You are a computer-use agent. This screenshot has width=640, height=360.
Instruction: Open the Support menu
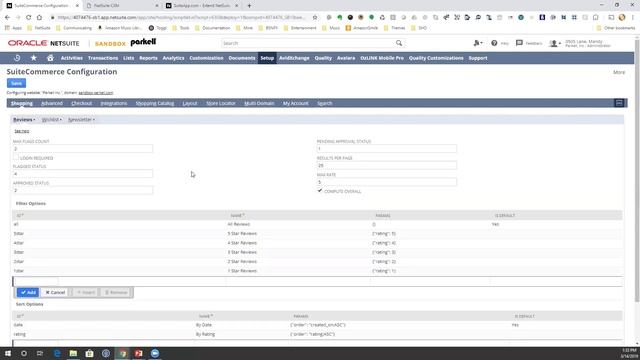click(478, 58)
